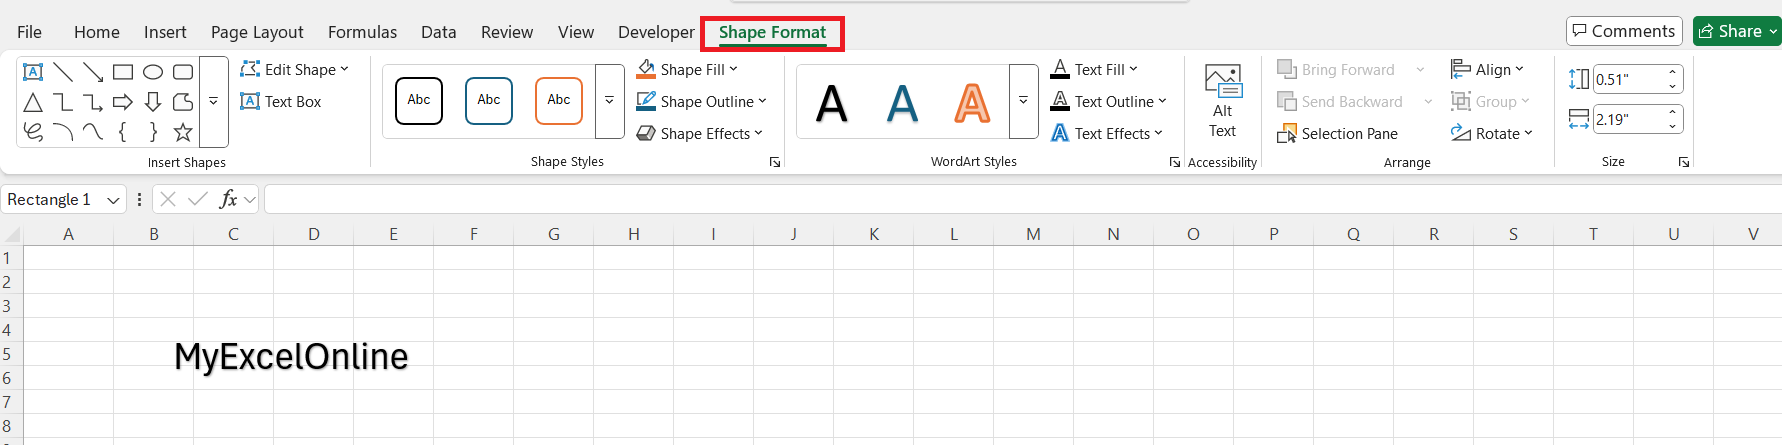Cancel formula entry with the X icon
This screenshot has width=1782, height=445.
168,199
